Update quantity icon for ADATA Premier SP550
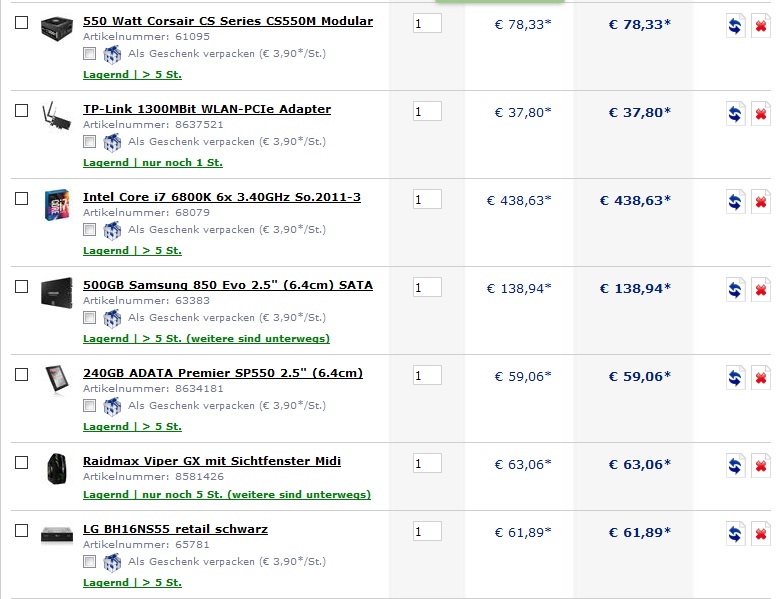This screenshot has height=599, width=779. [735, 378]
